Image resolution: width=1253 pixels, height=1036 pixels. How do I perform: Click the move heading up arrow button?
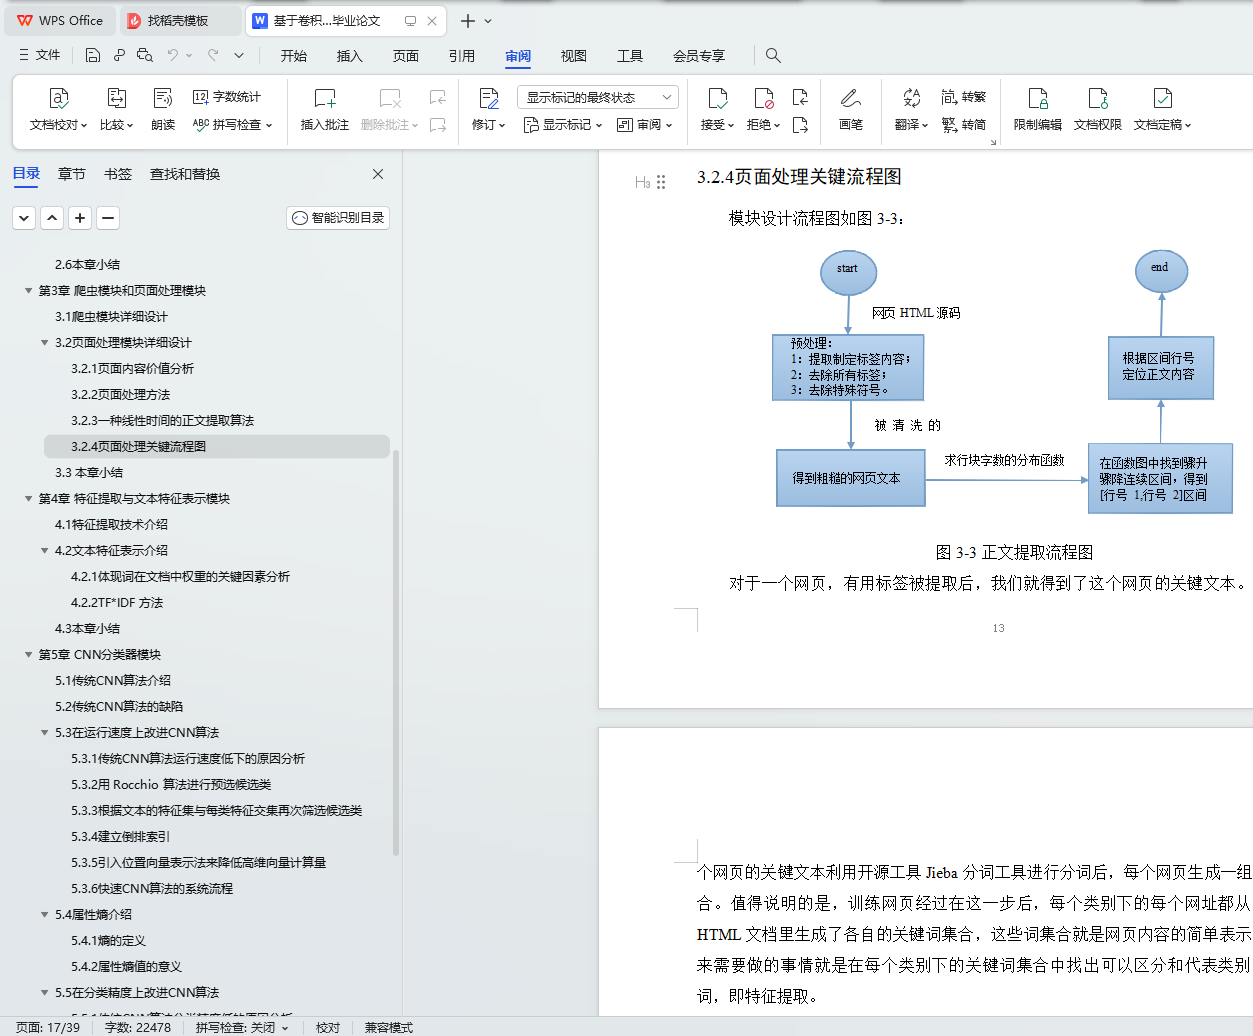coord(52,217)
